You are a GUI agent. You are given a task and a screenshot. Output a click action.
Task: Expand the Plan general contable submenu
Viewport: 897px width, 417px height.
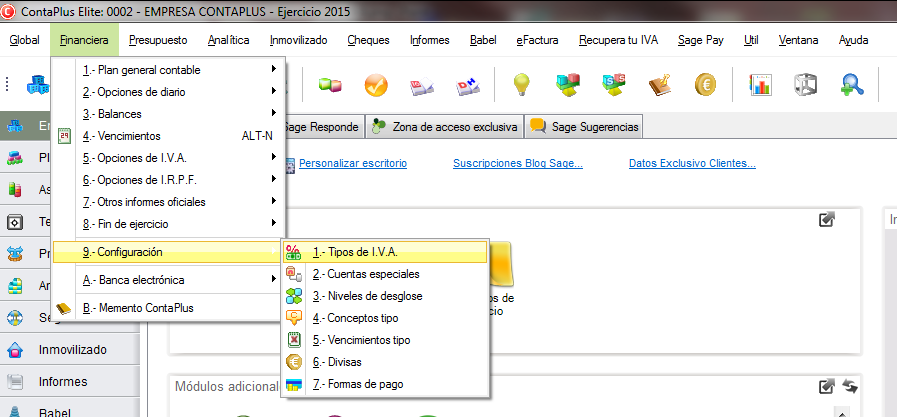point(275,70)
